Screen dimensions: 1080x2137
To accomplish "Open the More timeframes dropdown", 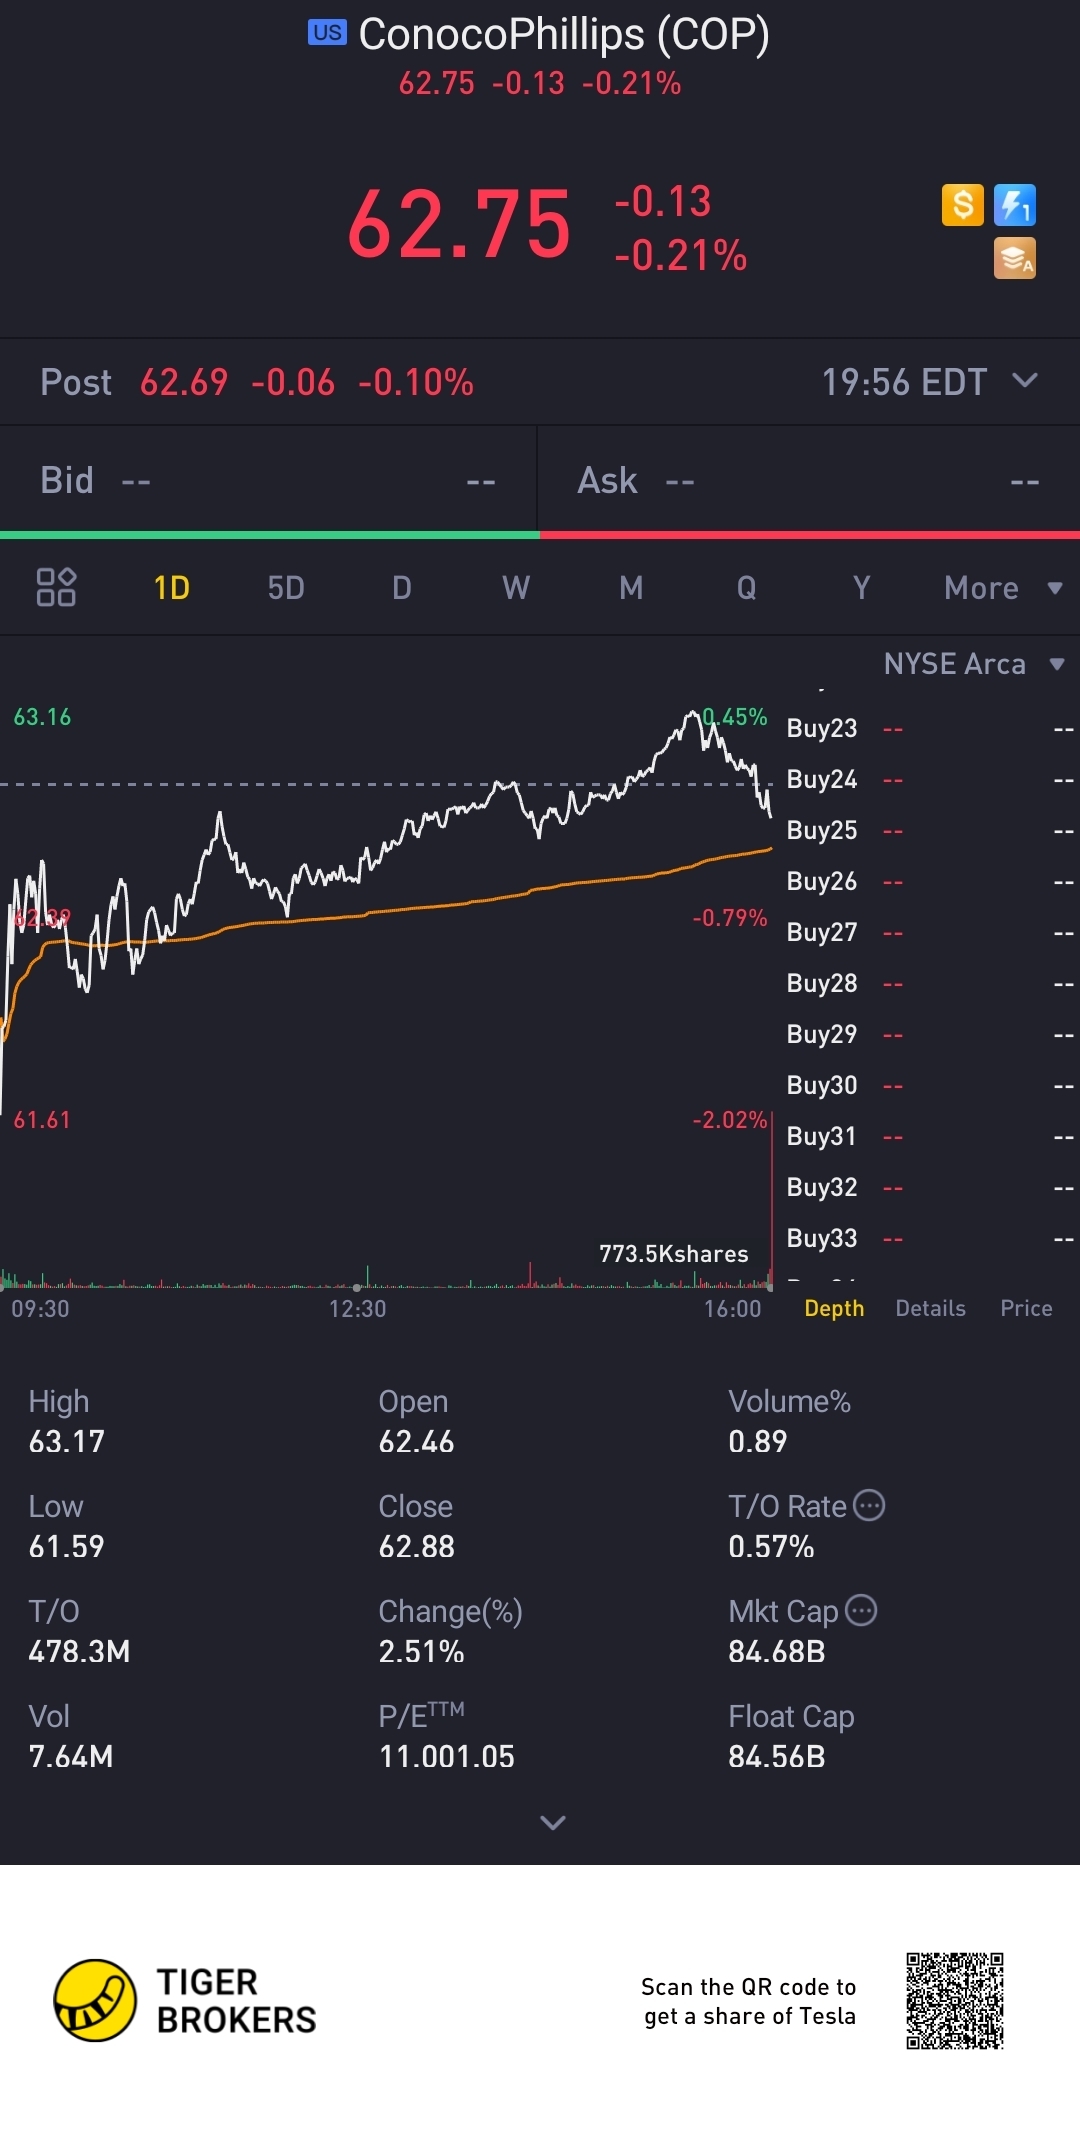I will 1003,588.
